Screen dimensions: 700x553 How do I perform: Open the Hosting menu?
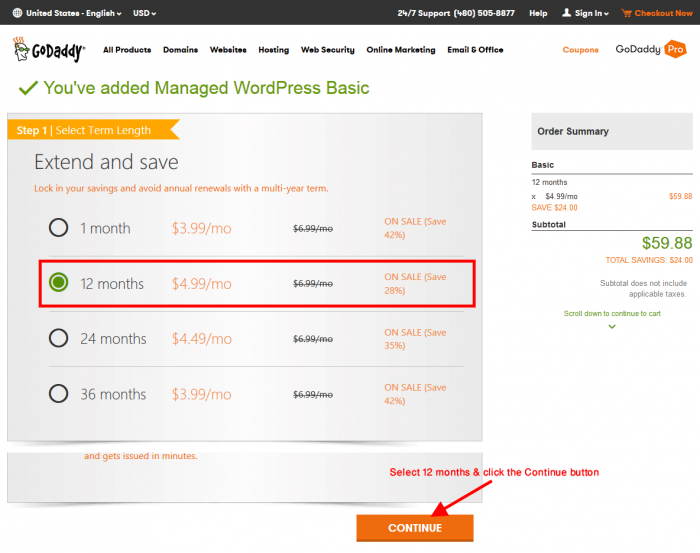[x=274, y=50]
